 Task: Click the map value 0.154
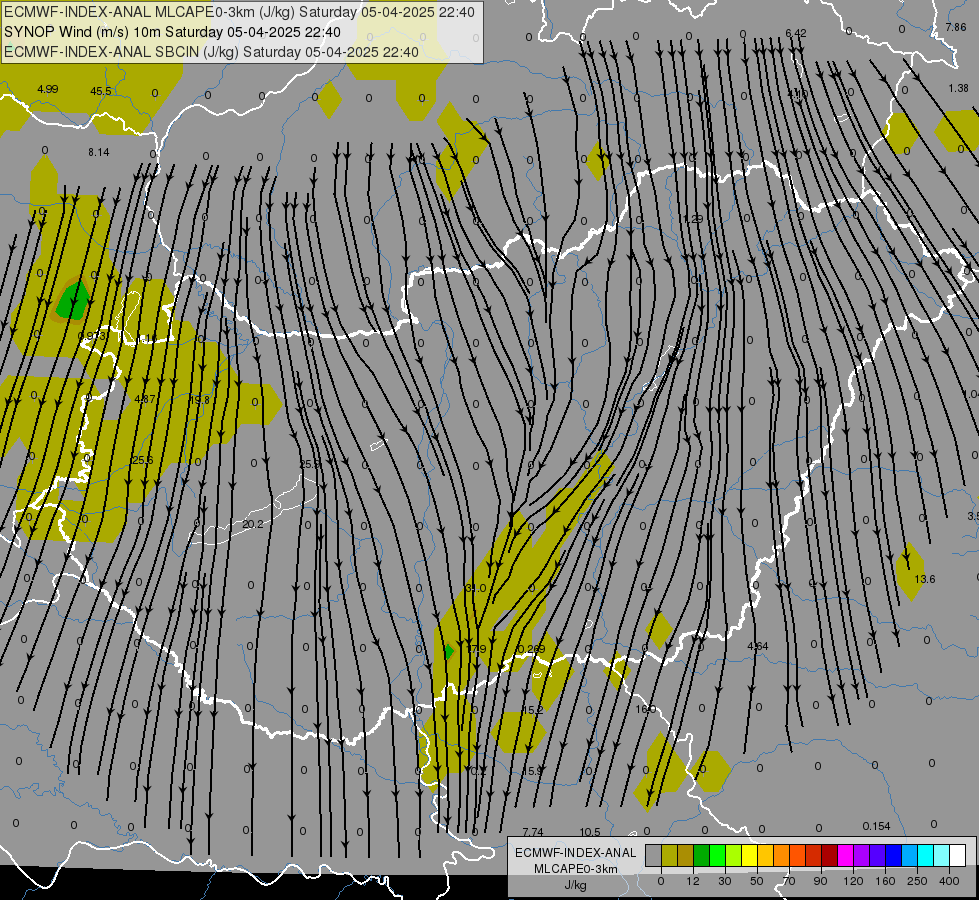click(877, 826)
